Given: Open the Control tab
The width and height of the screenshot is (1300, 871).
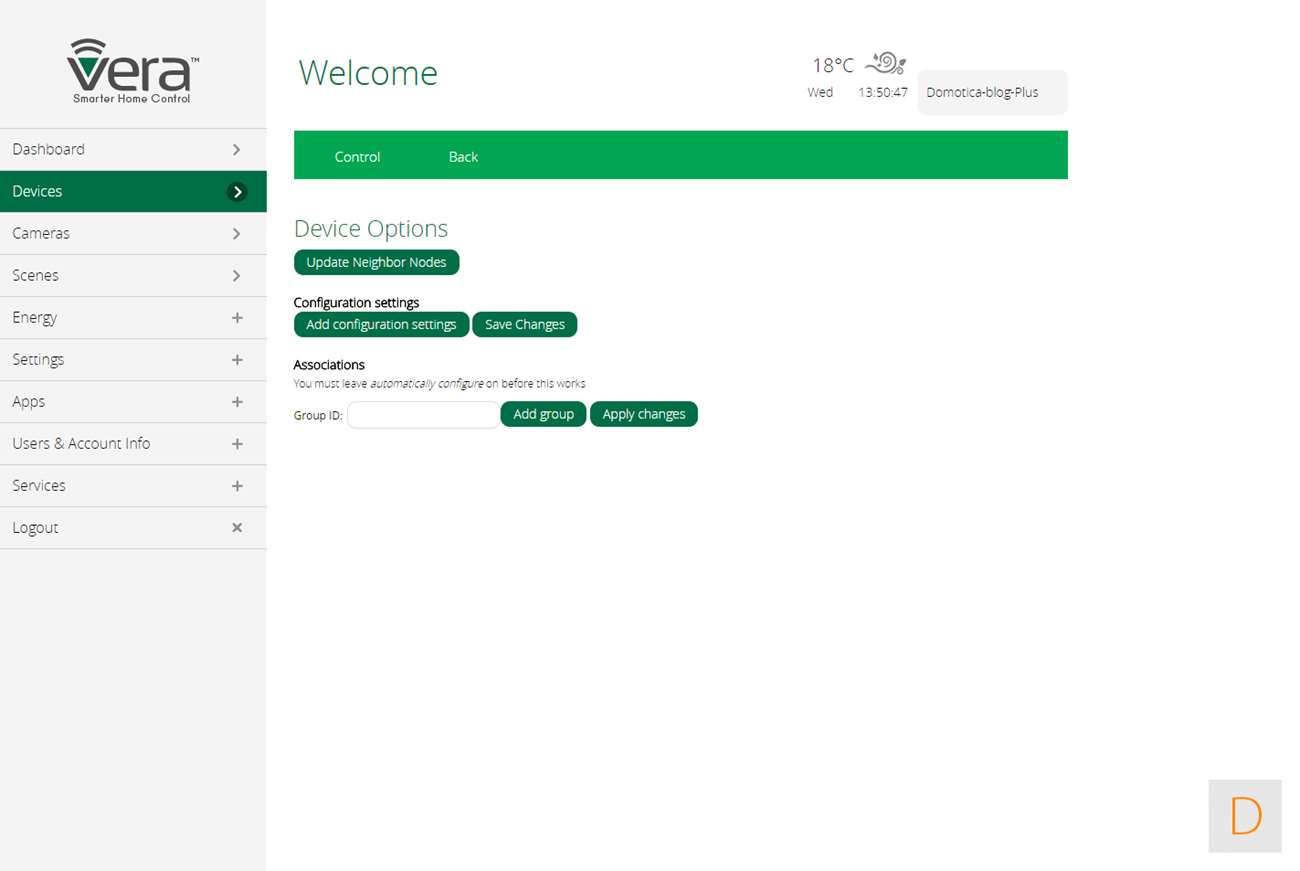Looking at the screenshot, I should tap(357, 157).
